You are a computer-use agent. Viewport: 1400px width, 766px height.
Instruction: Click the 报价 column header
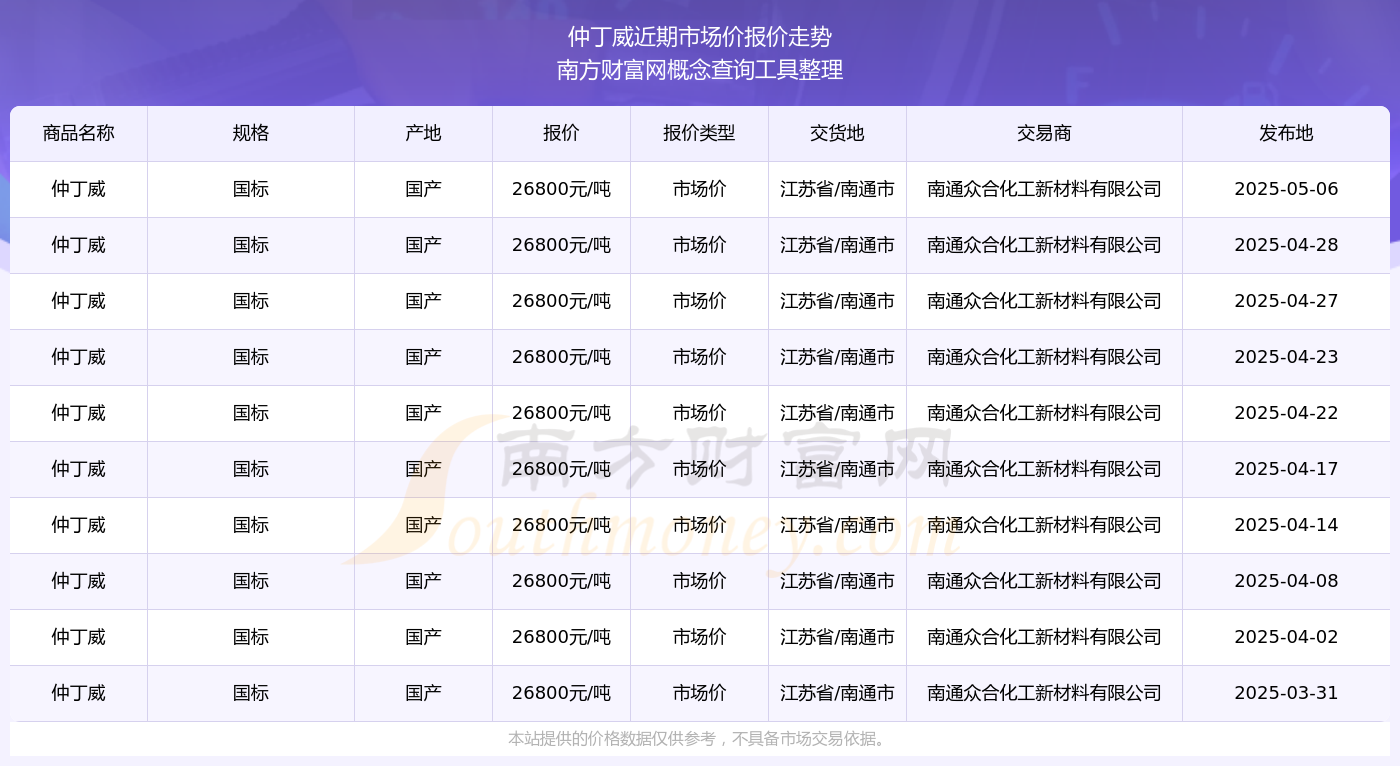(561, 133)
